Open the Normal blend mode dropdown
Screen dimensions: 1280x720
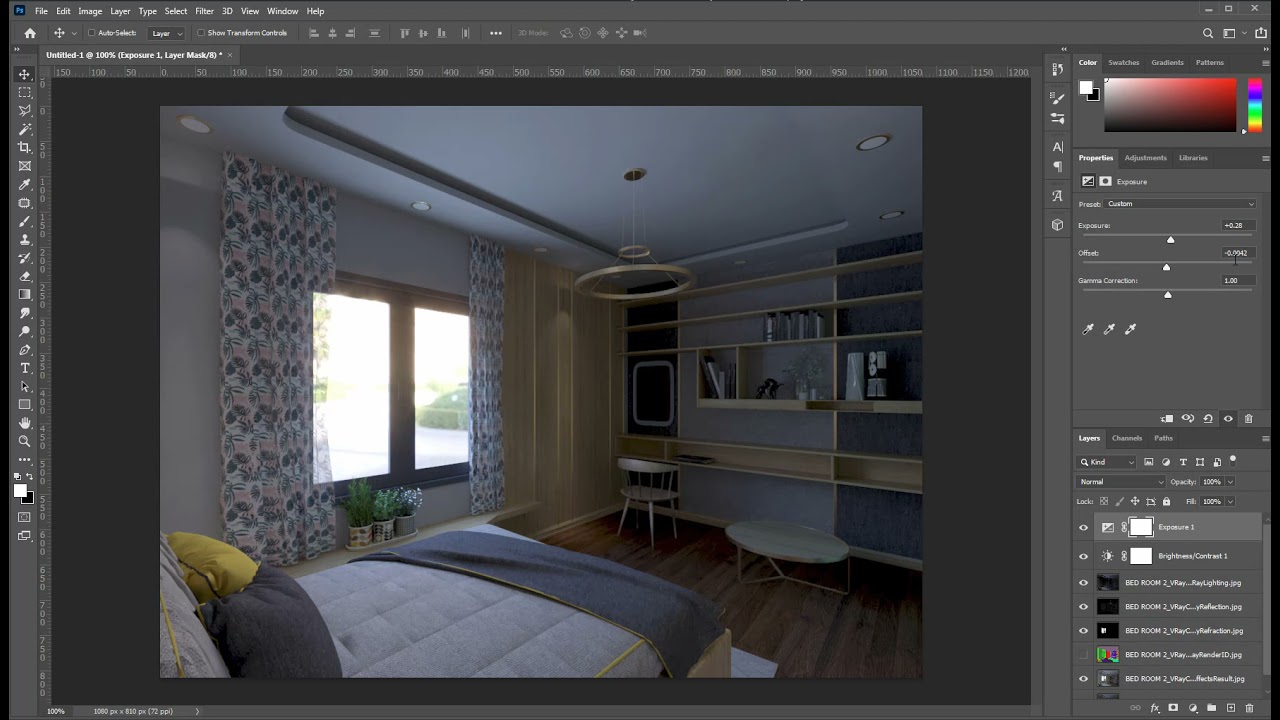pyautogui.click(x=1122, y=482)
